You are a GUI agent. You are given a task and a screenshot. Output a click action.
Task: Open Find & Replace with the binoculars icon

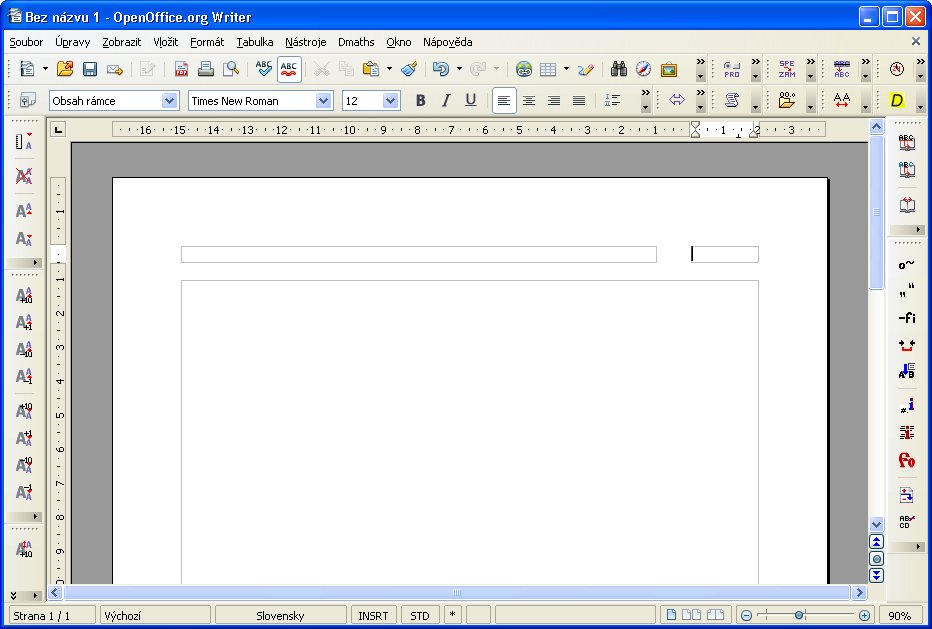tap(619, 69)
